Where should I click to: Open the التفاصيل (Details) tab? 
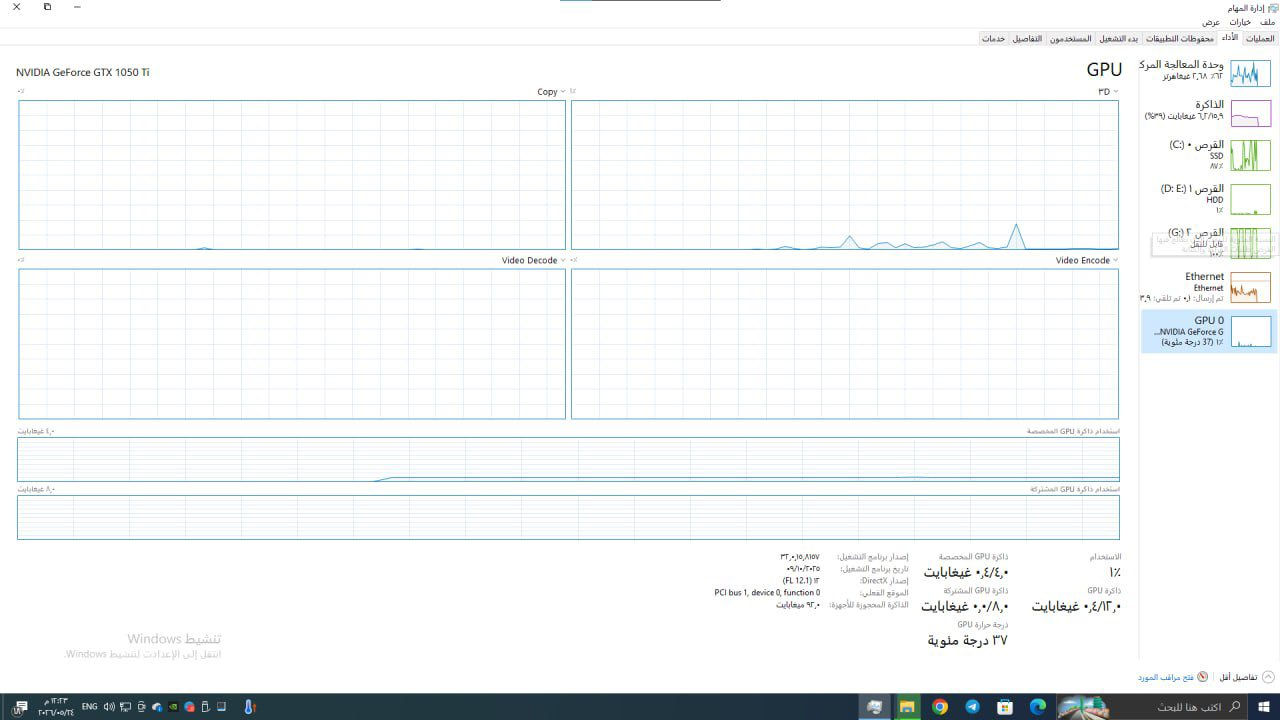click(1027, 38)
